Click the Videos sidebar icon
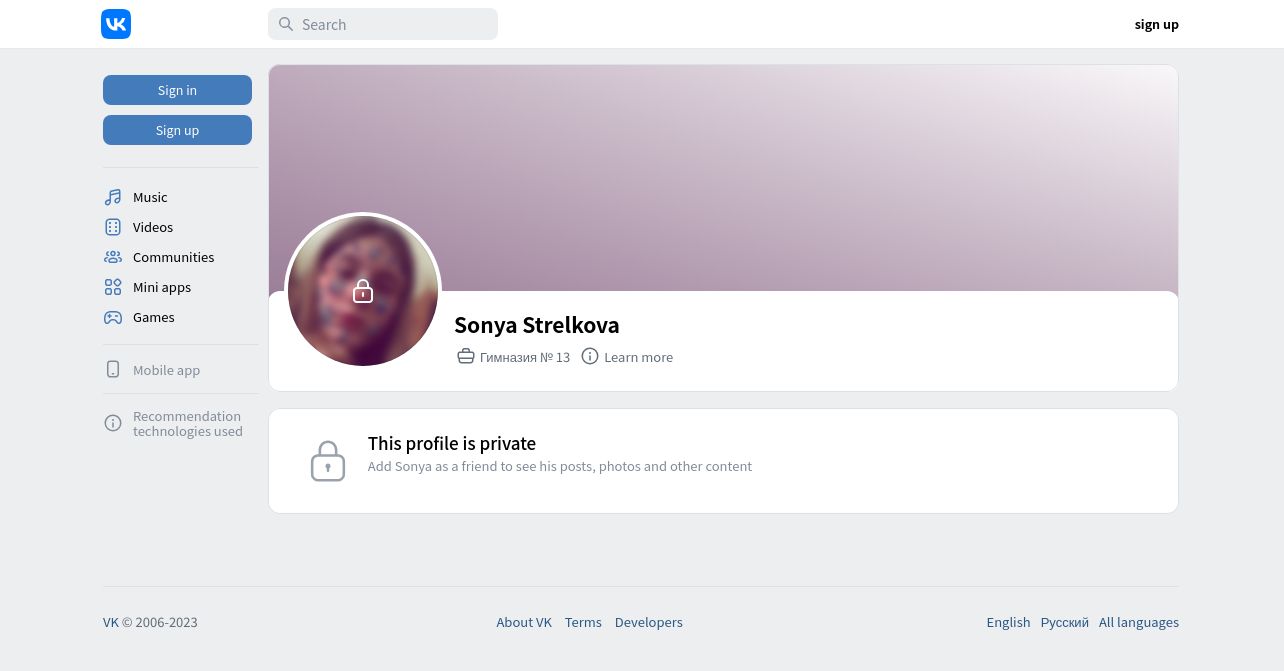1284x671 pixels. 113,227
